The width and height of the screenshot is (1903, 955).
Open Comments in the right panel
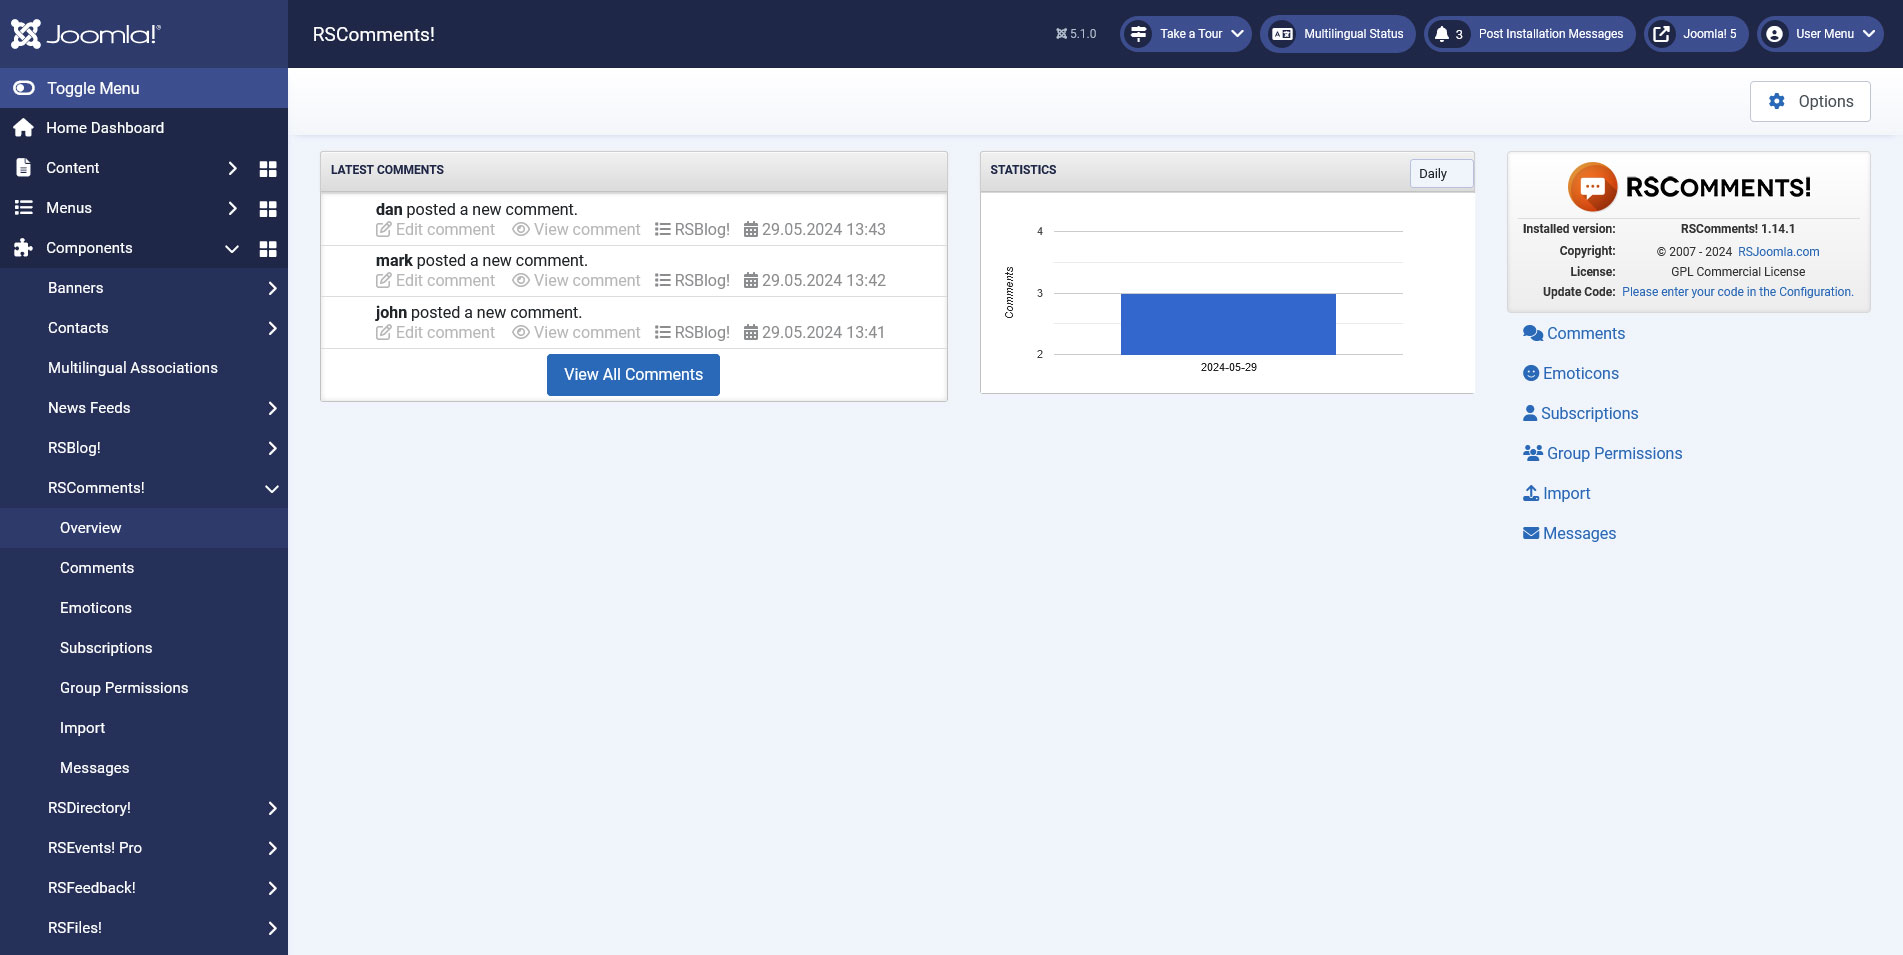[1574, 333]
